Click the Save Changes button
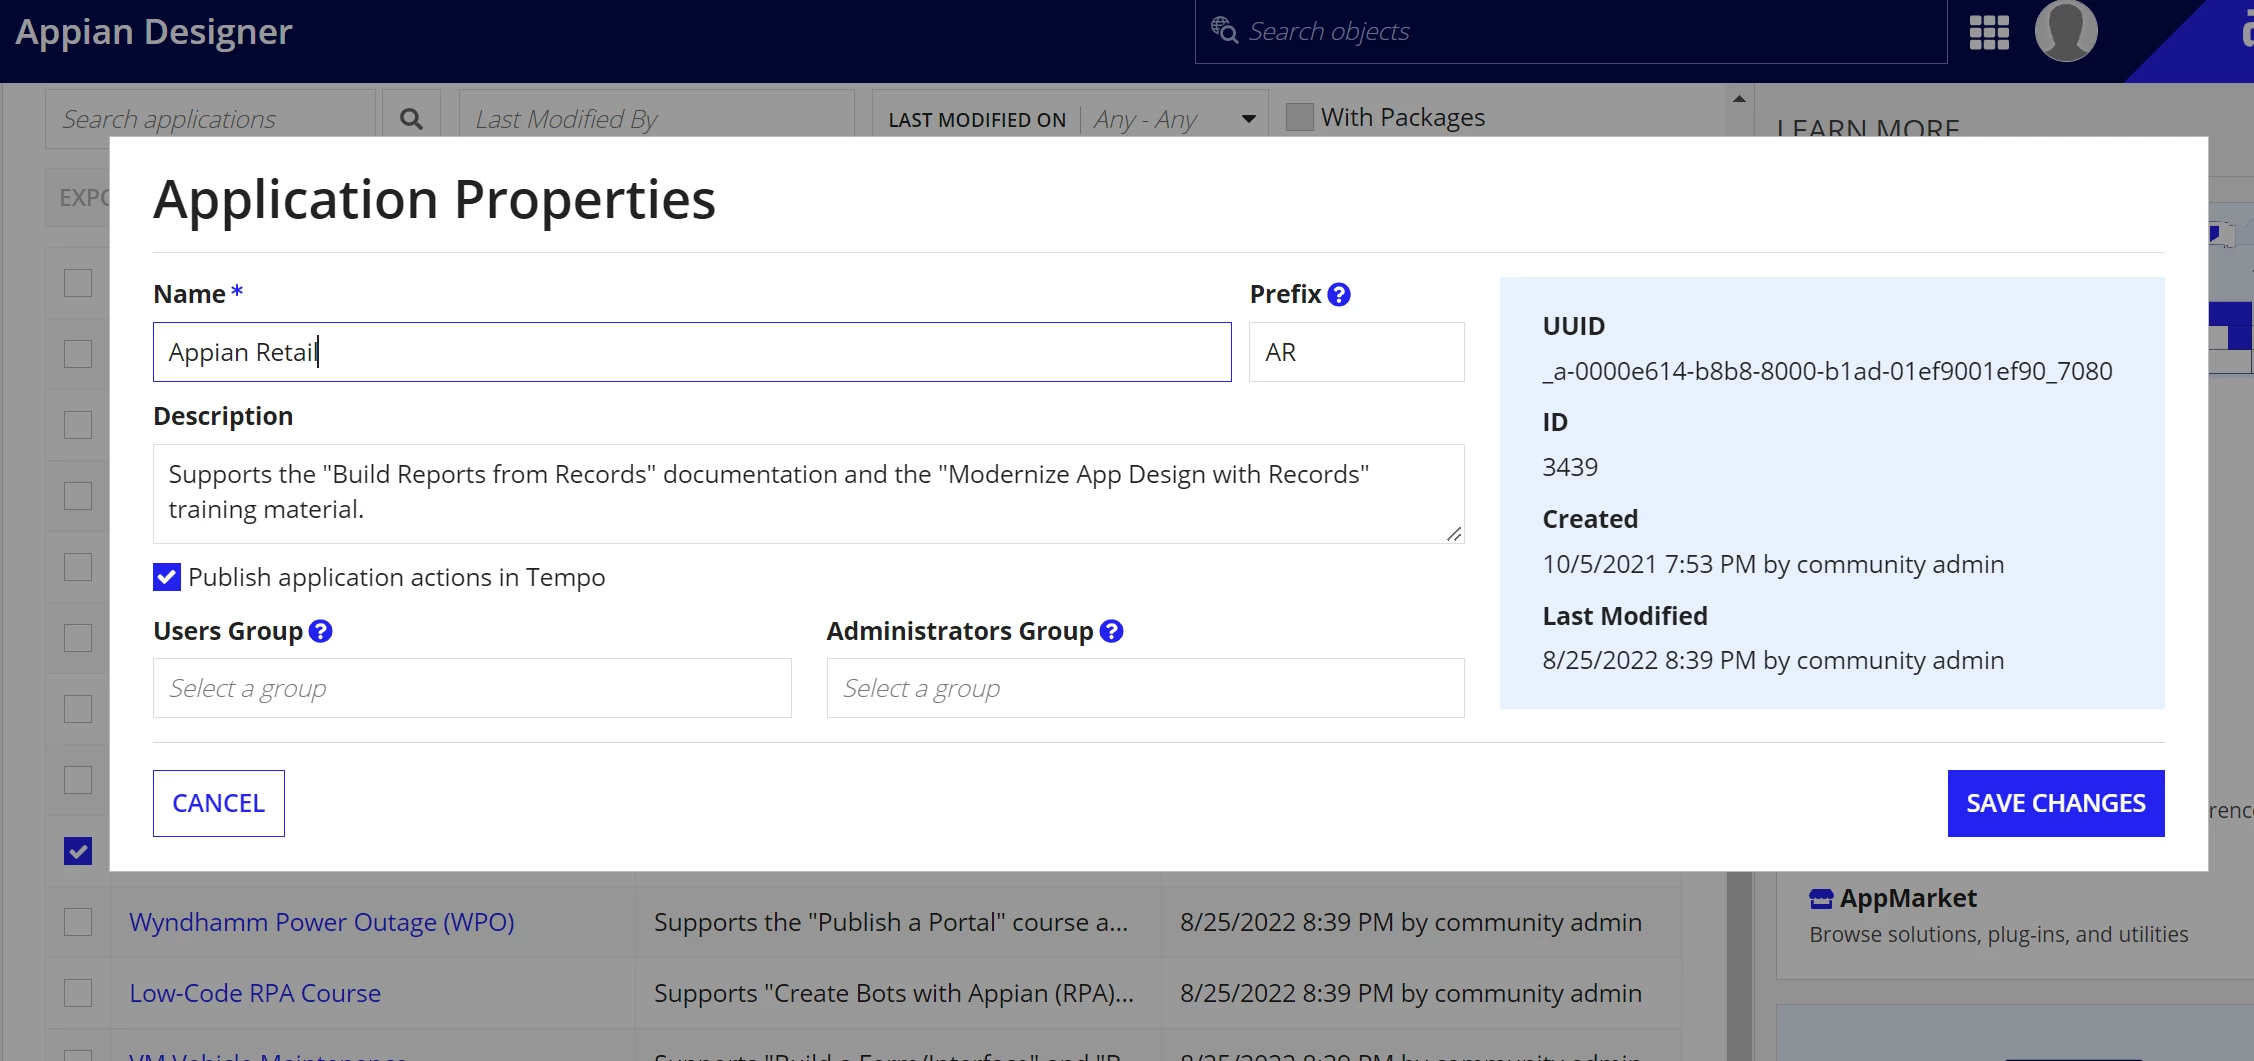This screenshot has height=1061, width=2254. tap(2056, 803)
